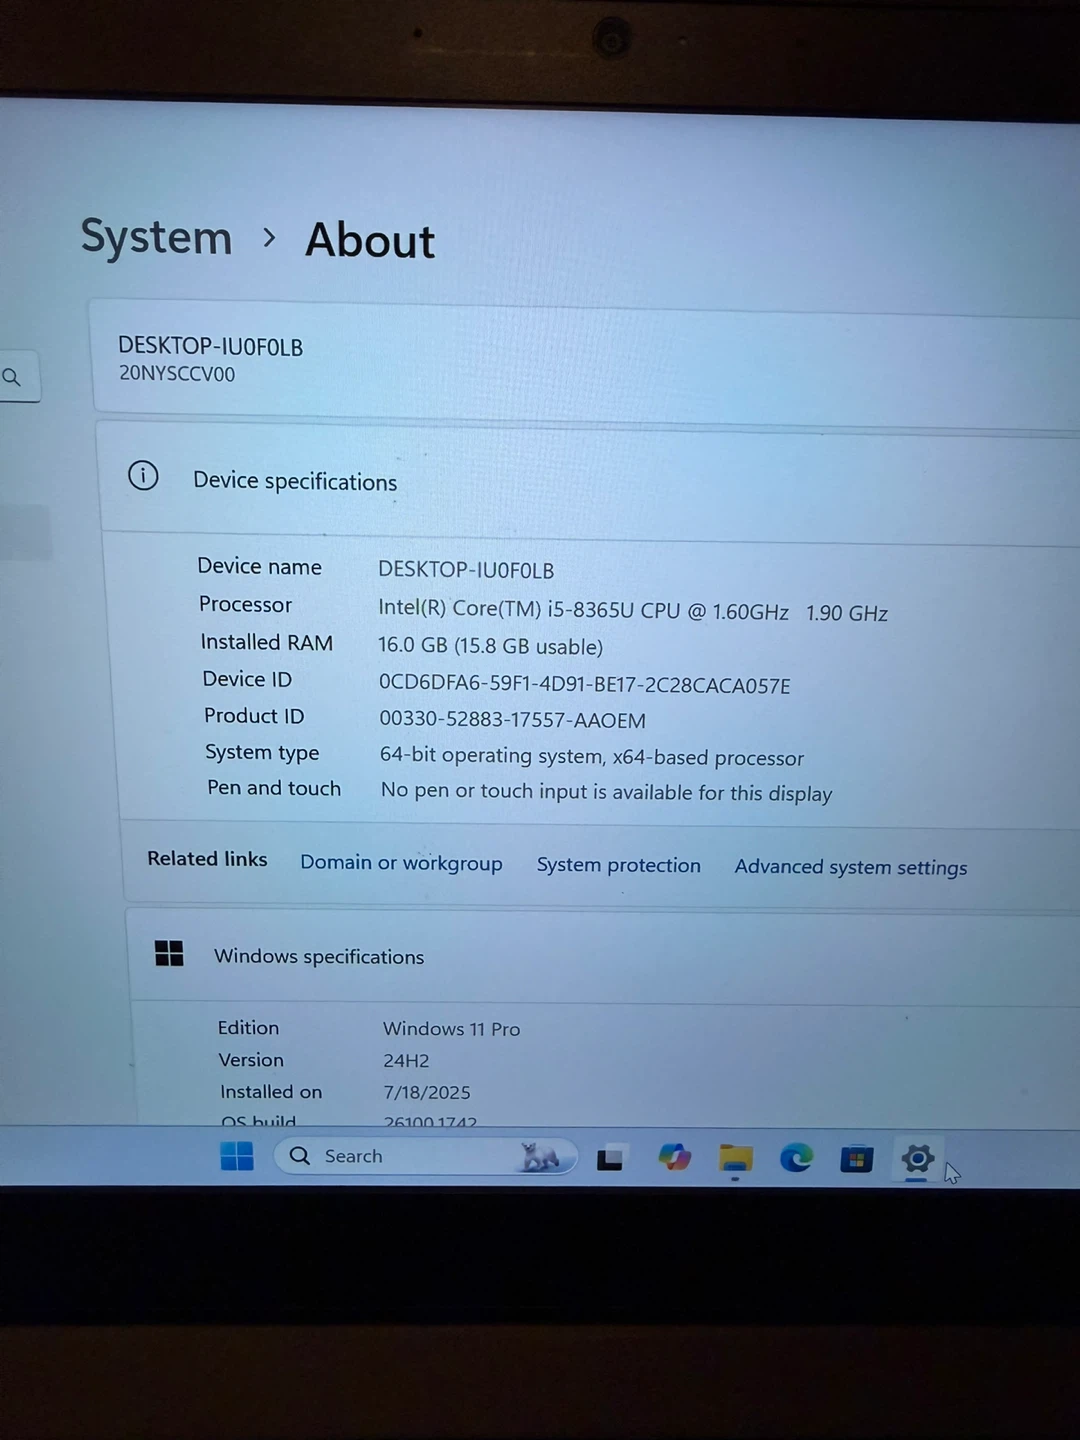Click the Windows specifications logo icon
1080x1440 pixels.
169,953
